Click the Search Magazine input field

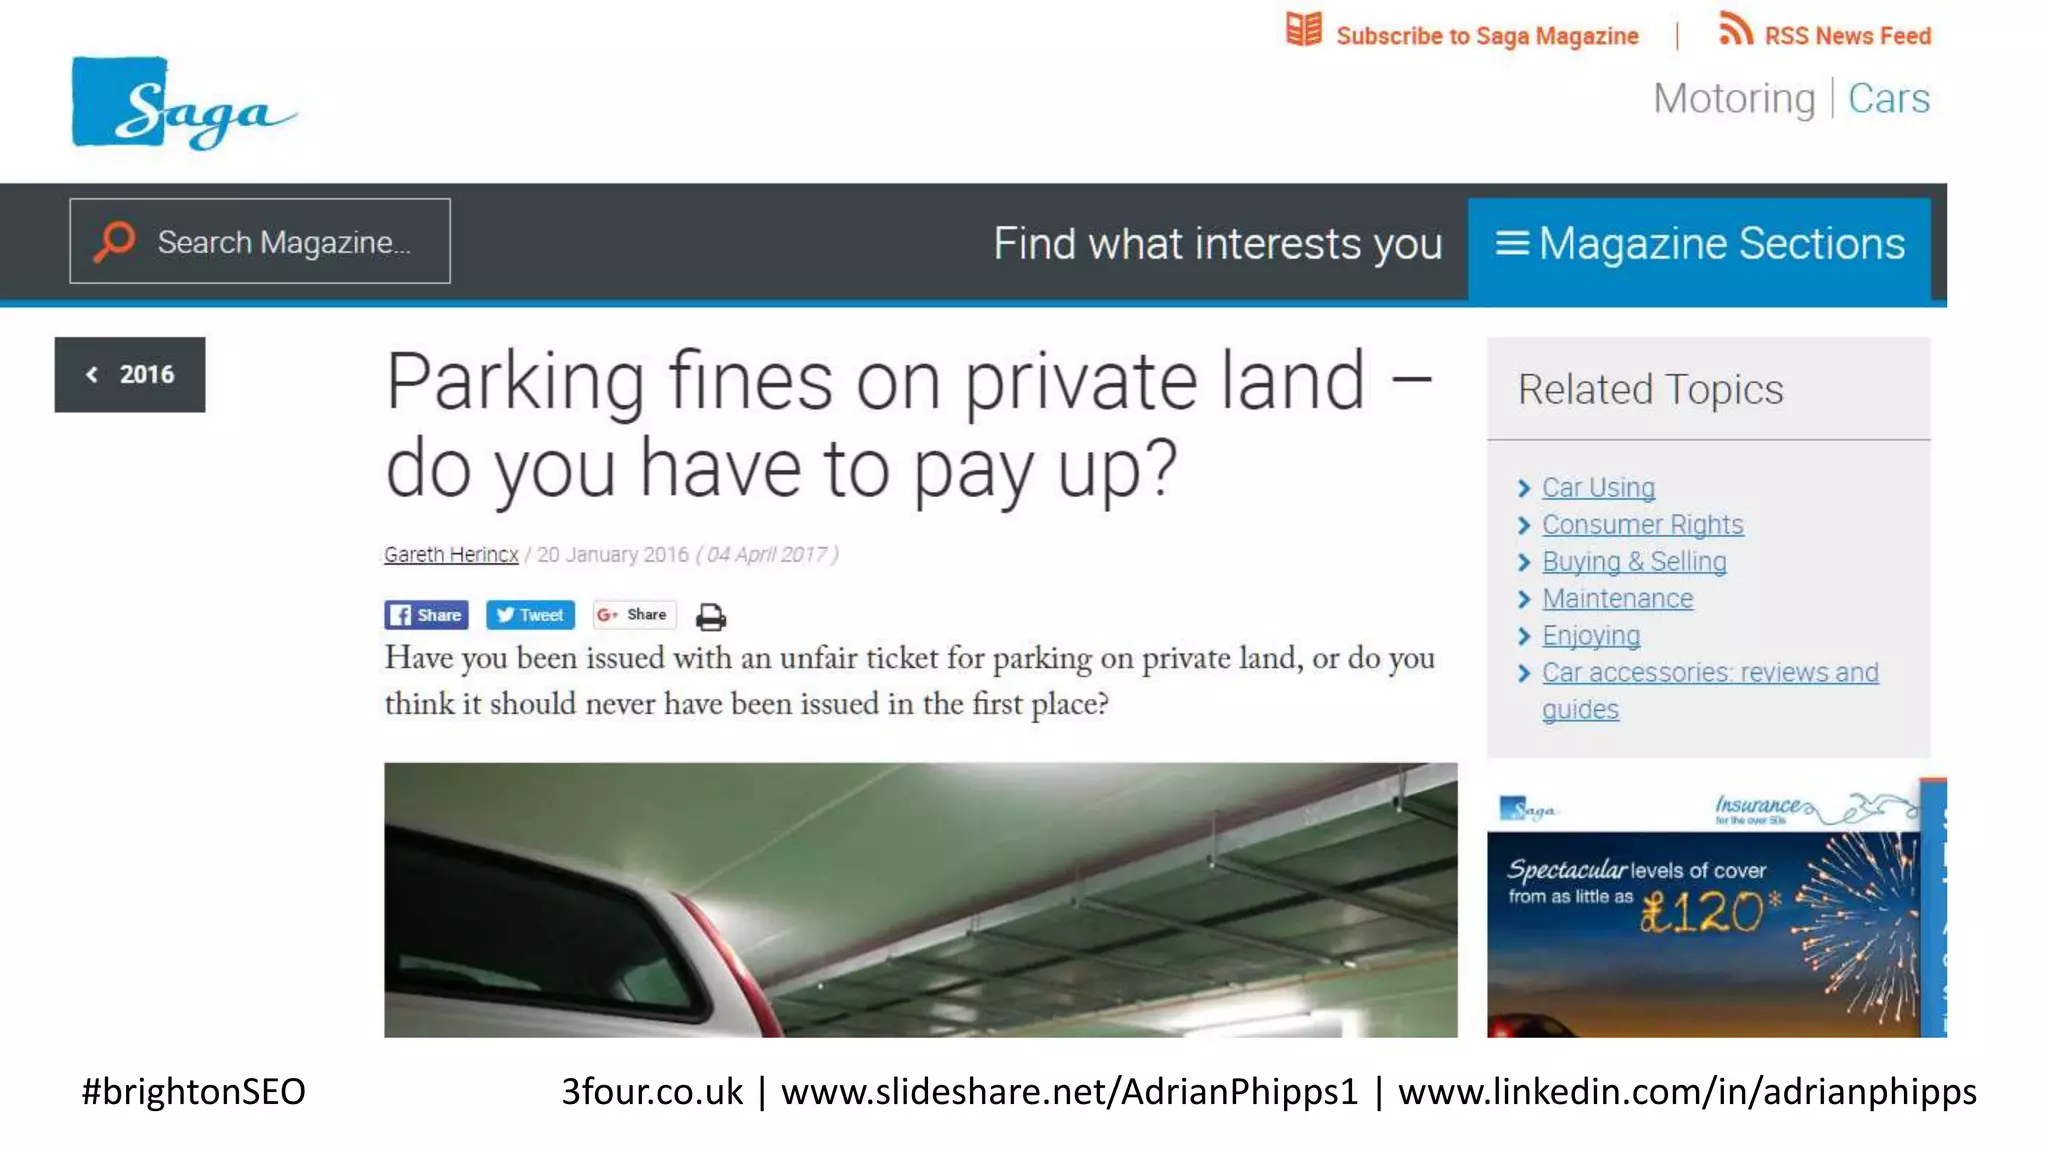(260, 241)
